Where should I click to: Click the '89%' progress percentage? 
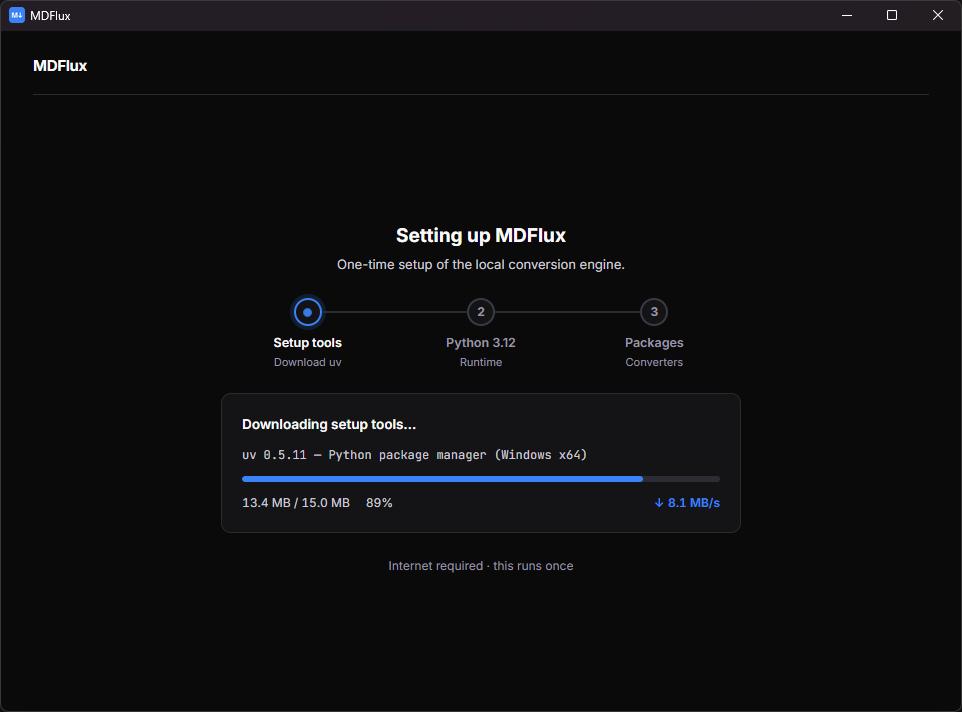click(379, 503)
